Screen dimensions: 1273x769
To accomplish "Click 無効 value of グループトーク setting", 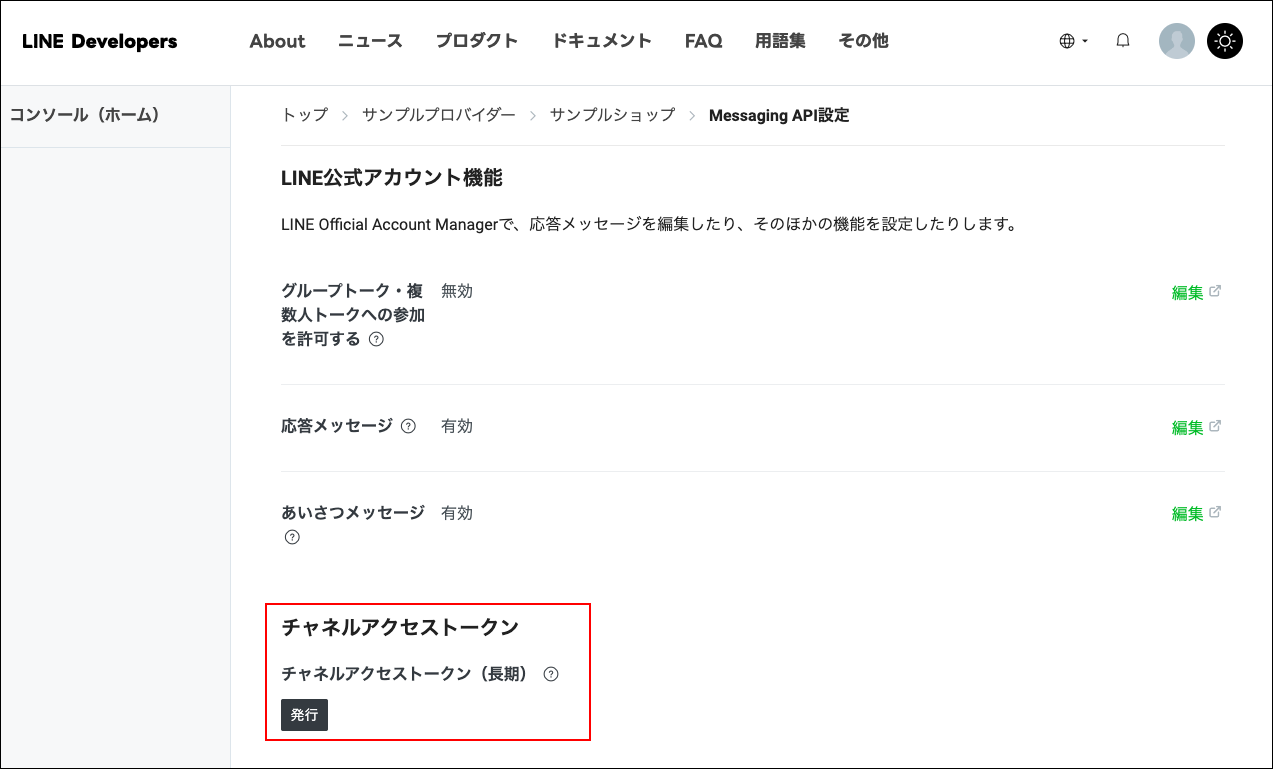I will coord(457,291).
